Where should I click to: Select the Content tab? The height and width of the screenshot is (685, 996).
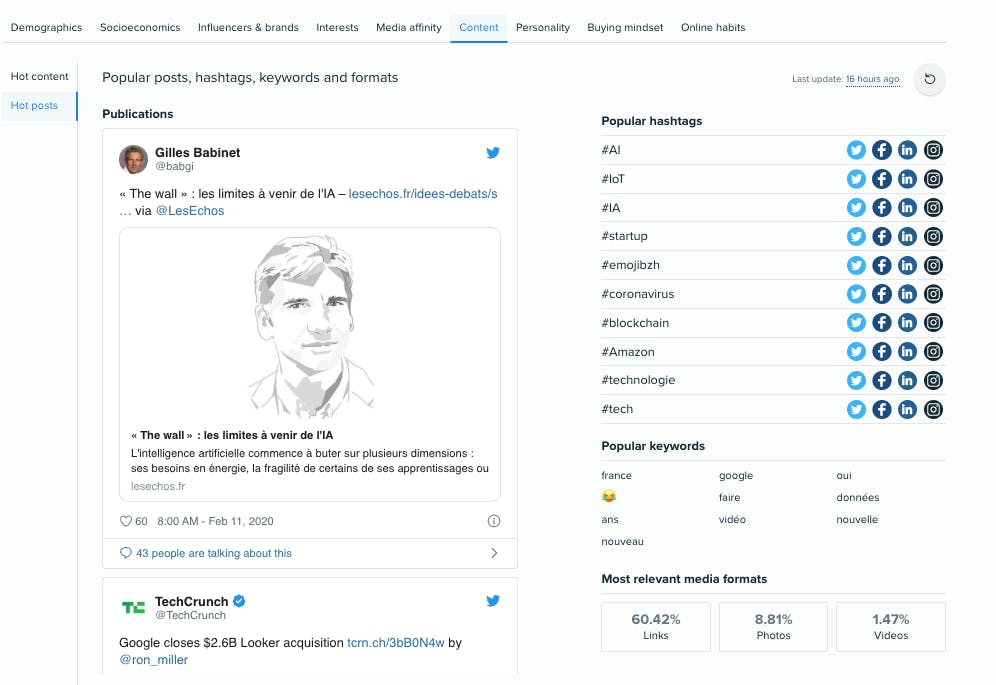pos(478,27)
